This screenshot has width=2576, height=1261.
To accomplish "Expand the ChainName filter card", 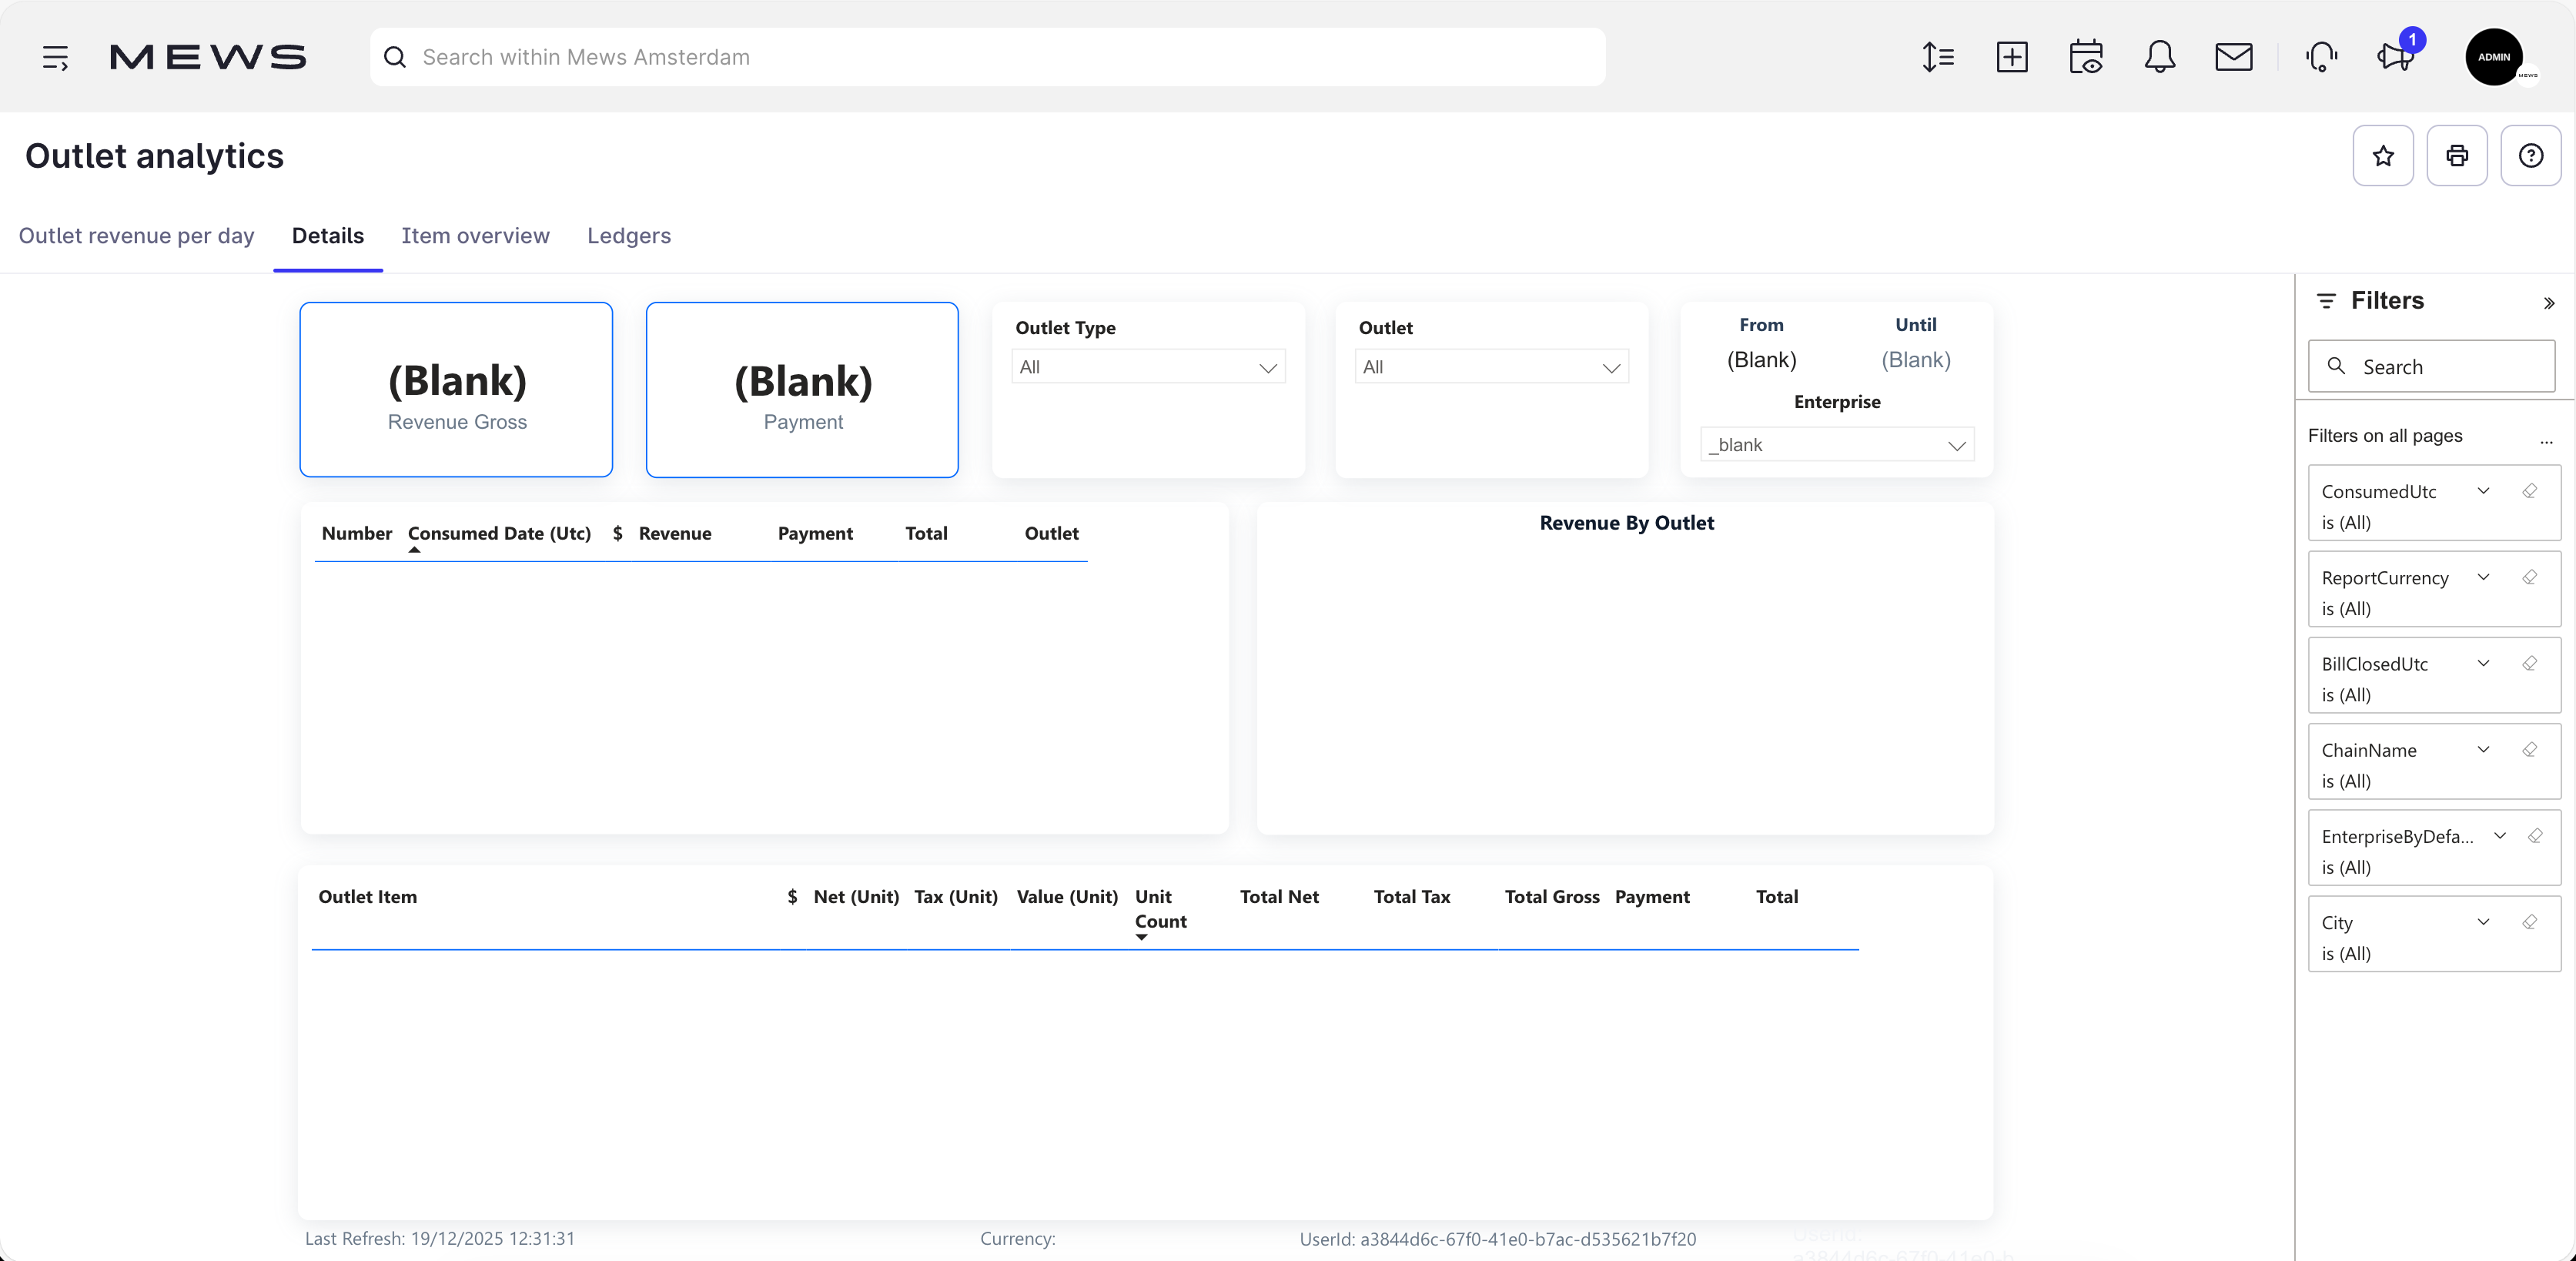I will coord(2483,749).
